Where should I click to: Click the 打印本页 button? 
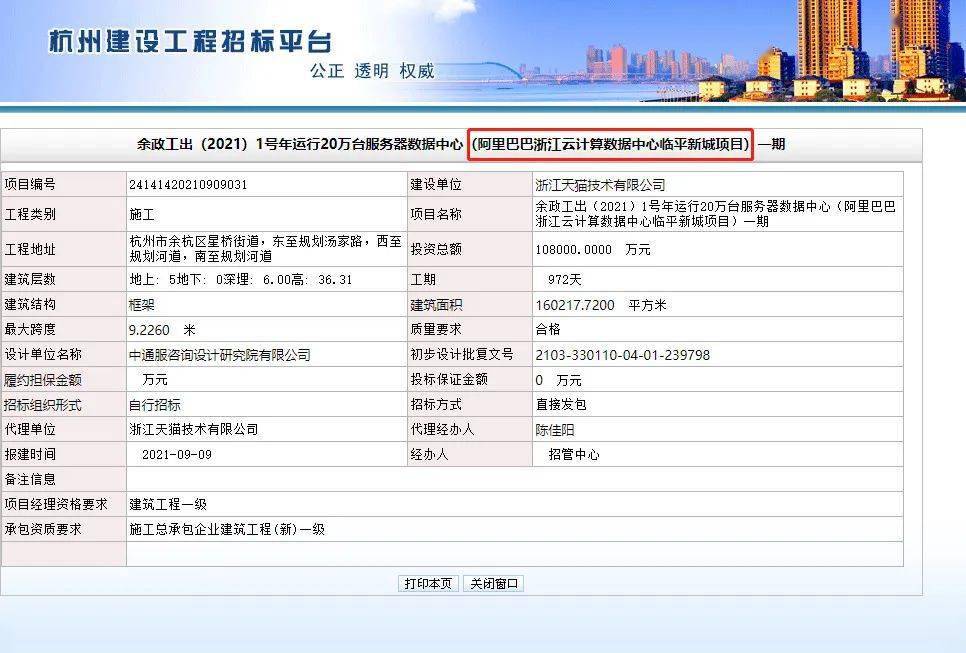coord(428,583)
